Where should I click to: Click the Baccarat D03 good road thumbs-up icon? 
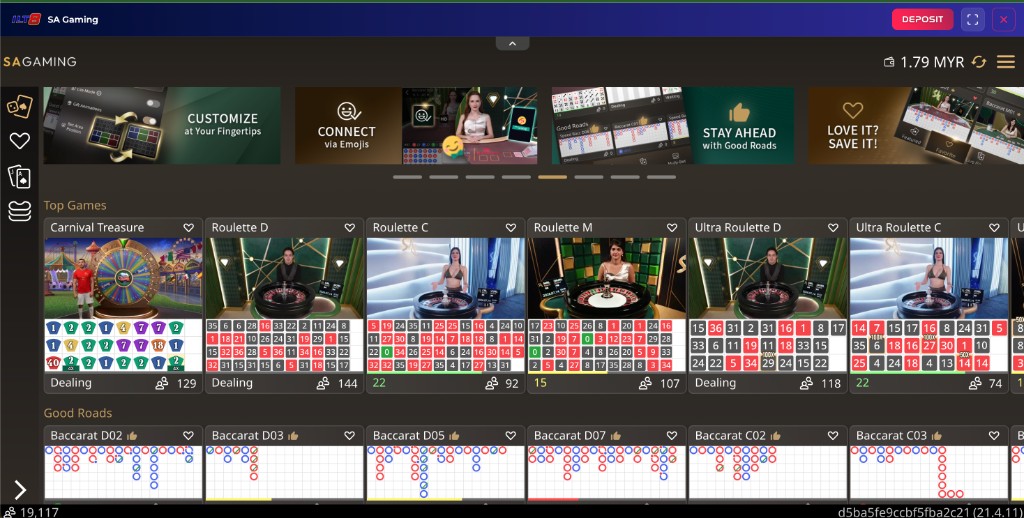(x=293, y=435)
